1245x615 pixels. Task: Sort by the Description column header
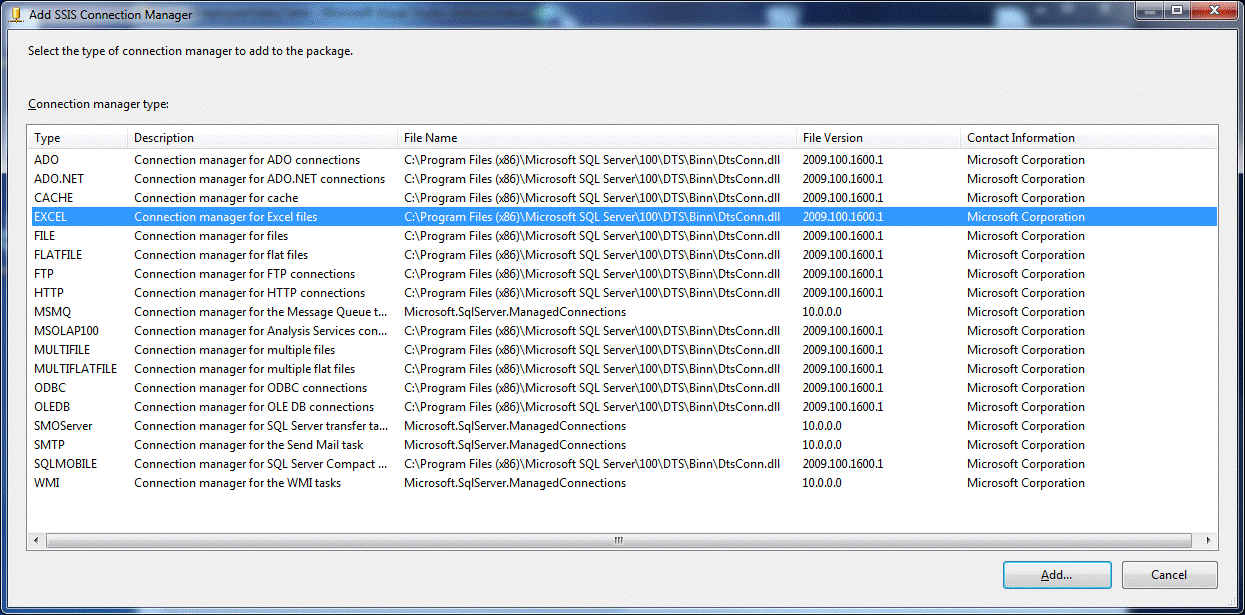tap(263, 138)
